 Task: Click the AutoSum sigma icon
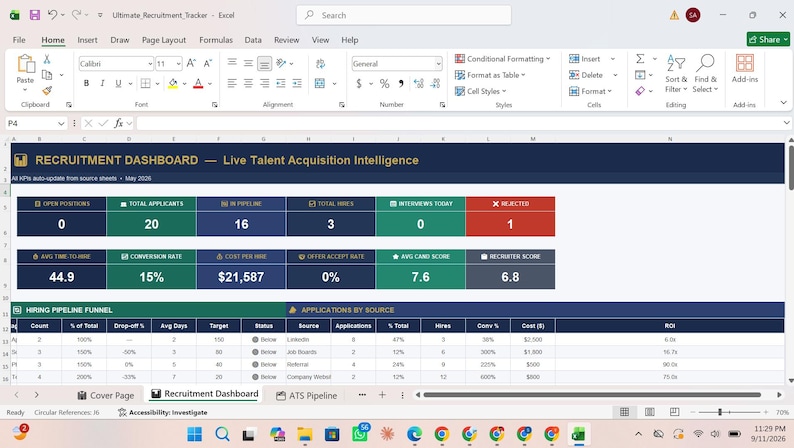(x=641, y=59)
